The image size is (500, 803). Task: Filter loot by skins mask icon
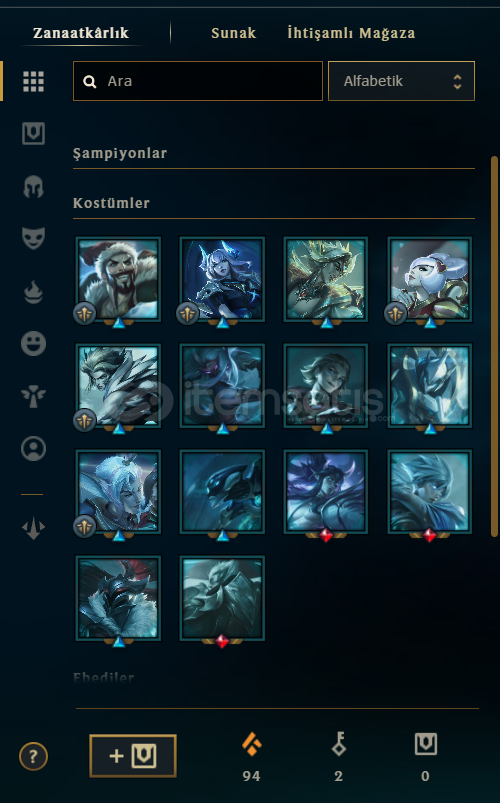point(33,238)
